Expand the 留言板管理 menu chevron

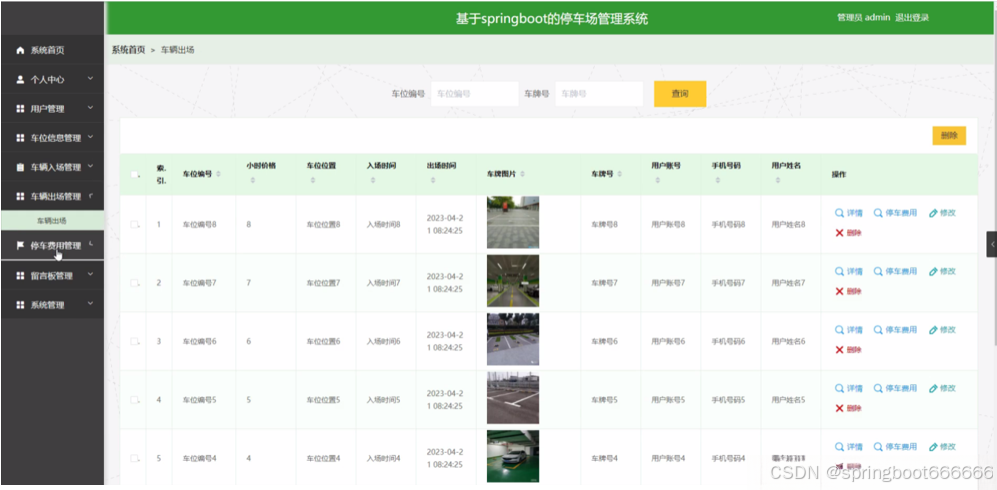pos(90,275)
